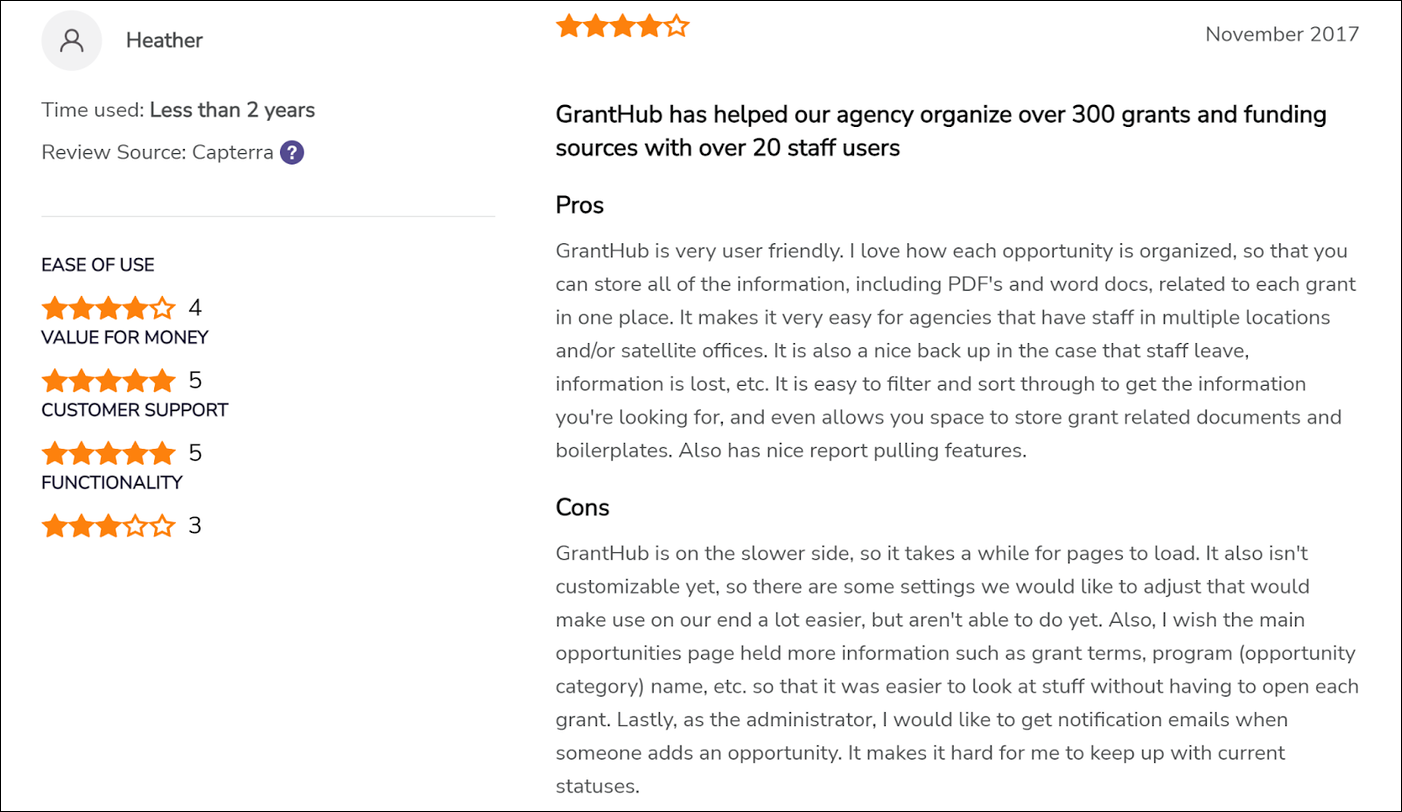The height and width of the screenshot is (812, 1402).
Task: Click the Capterra review source text
Action: click(x=233, y=153)
